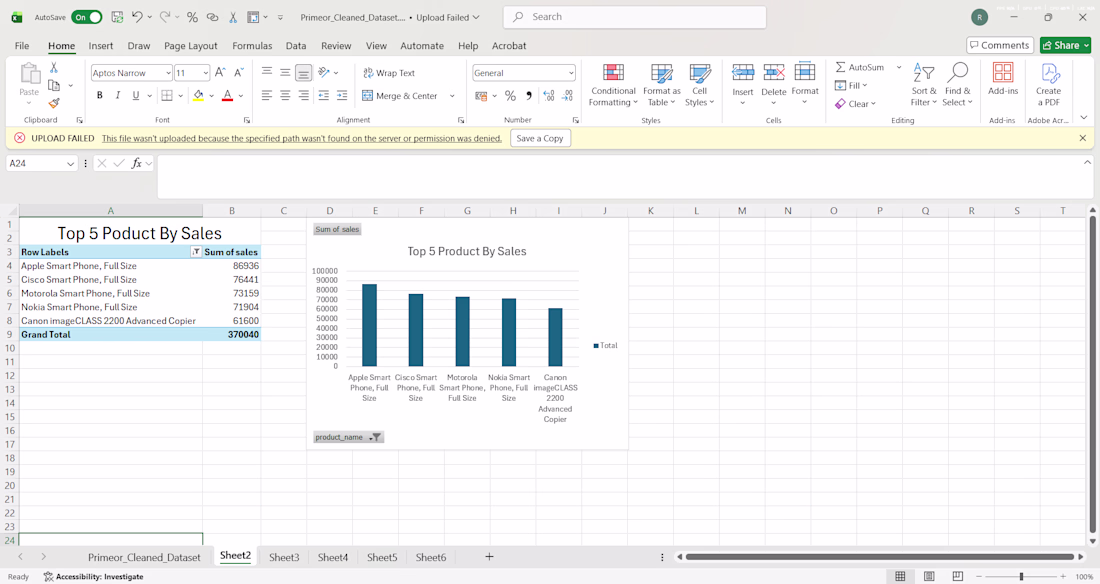The image size is (1100, 584).
Task: Click the Save icon in title bar
Action: [117, 17]
